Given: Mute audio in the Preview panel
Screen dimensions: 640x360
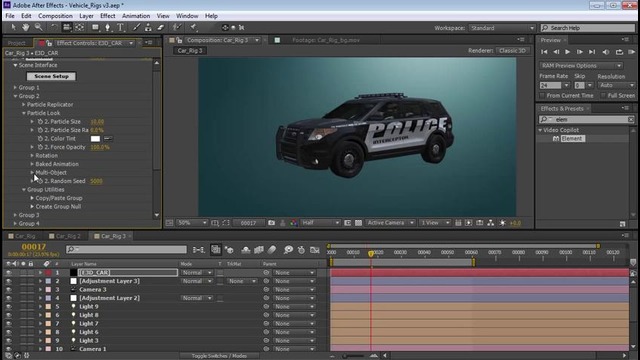Looking at the screenshot, I should click(606, 52).
